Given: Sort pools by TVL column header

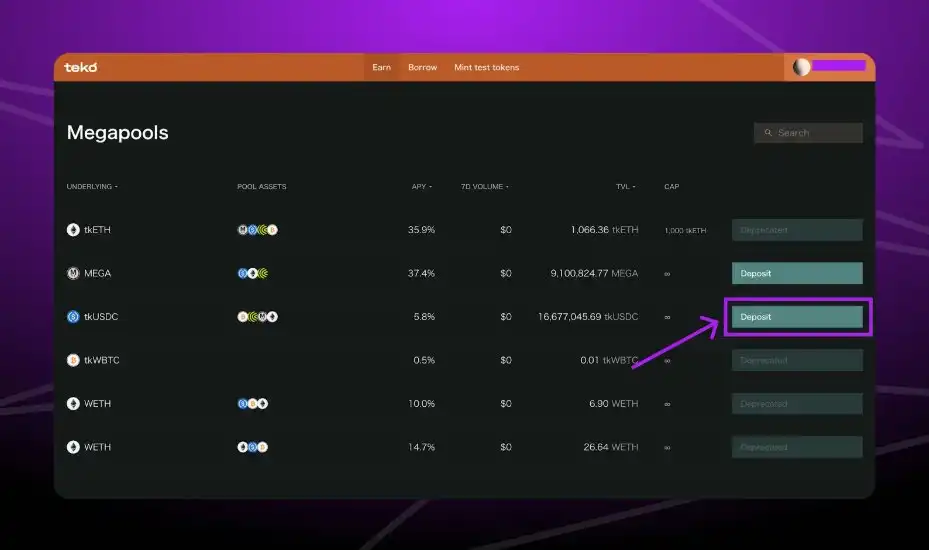Looking at the screenshot, I should click(x=625, y=187).
